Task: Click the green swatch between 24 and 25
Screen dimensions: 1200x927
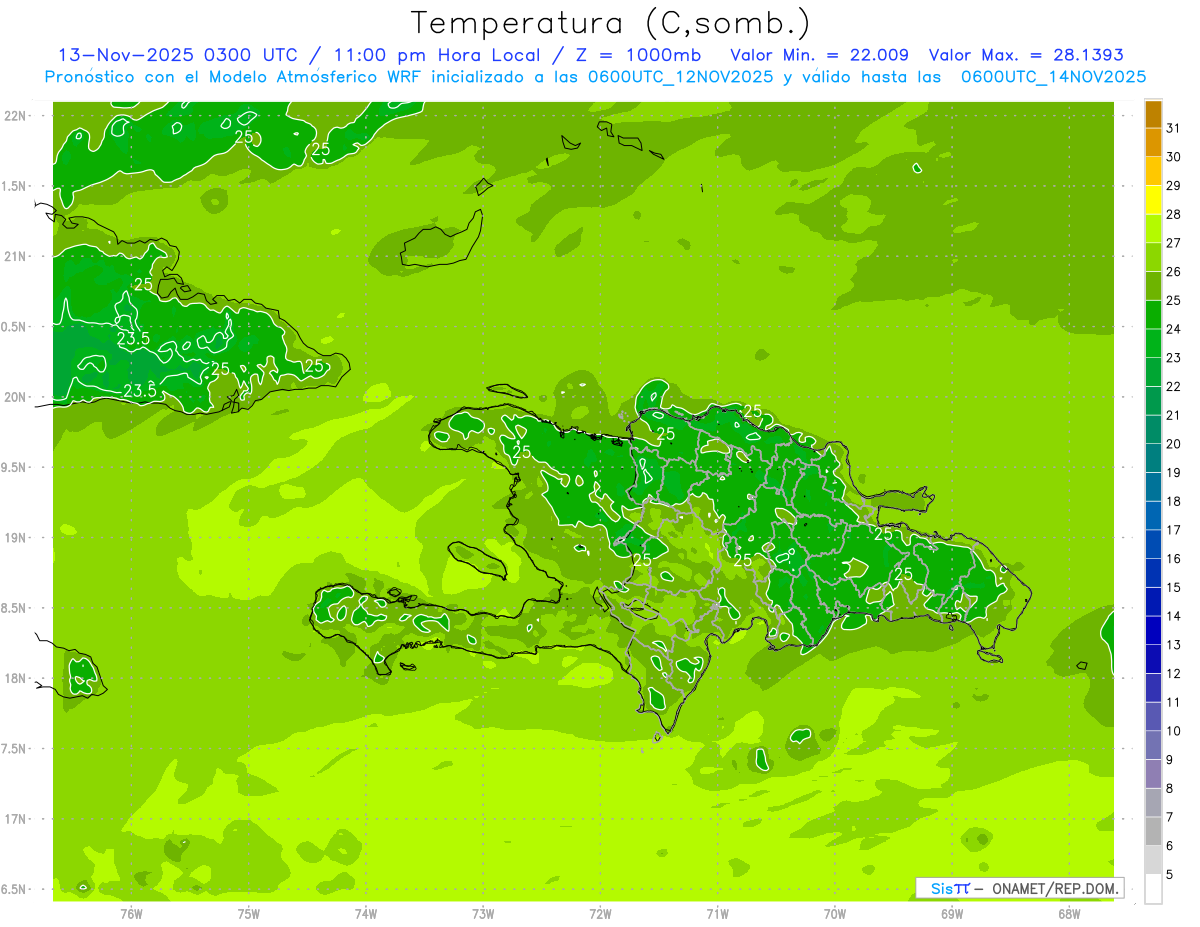Action: click(1153, 315)
